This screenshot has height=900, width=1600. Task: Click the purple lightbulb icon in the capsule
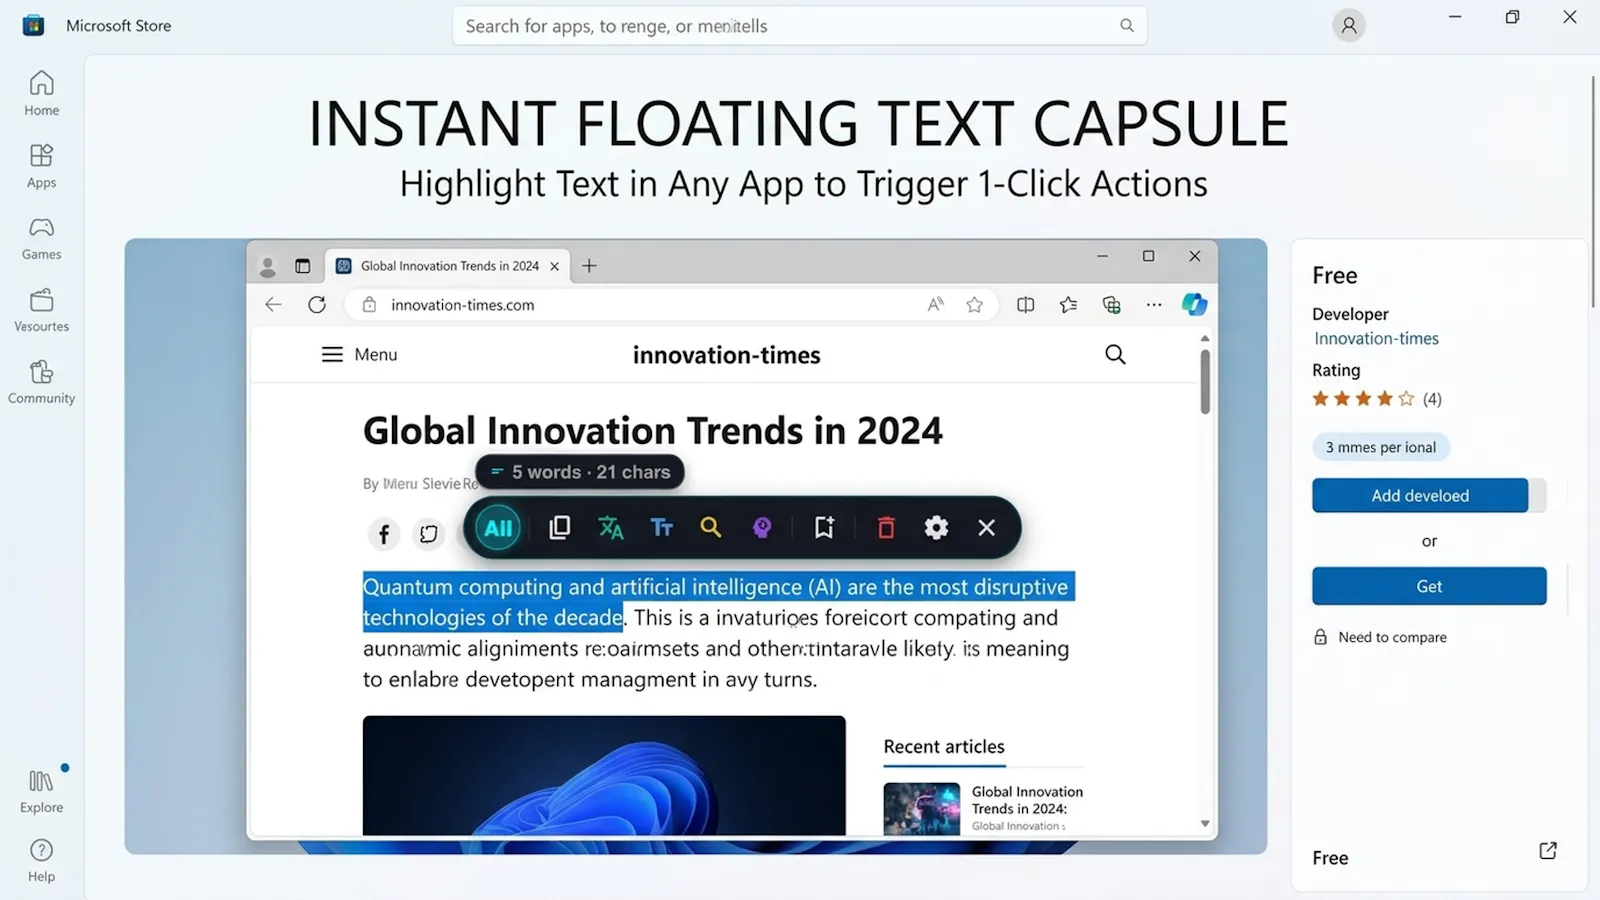point(762,527)
